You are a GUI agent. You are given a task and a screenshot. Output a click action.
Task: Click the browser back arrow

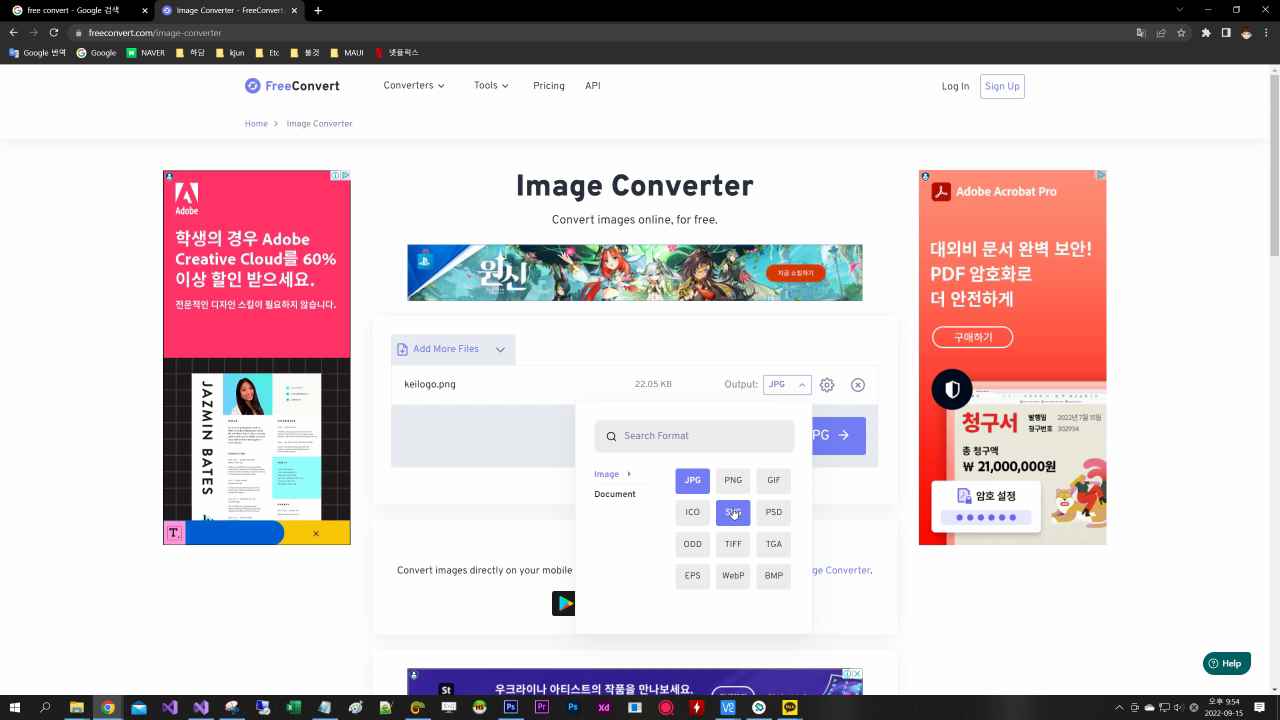[13, 33]
